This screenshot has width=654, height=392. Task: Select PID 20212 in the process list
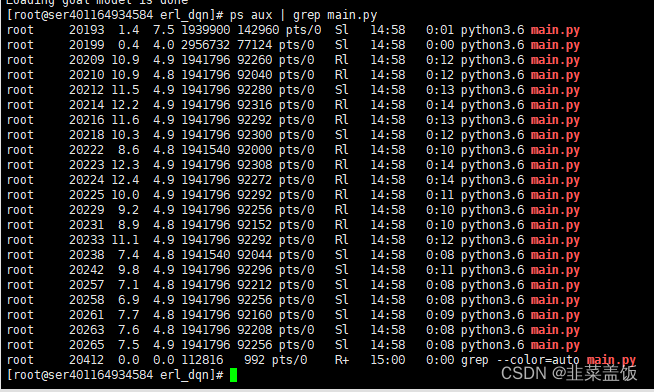coord(86,90)
